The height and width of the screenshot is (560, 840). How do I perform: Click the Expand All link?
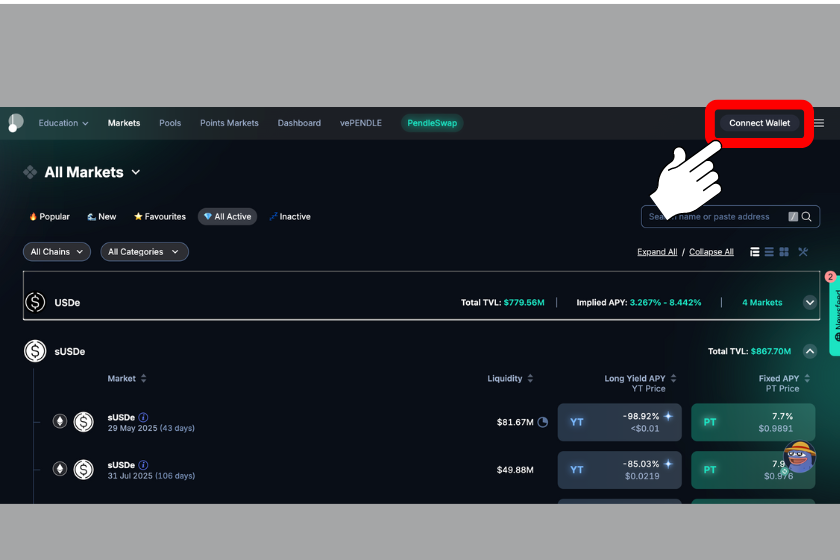657,252
